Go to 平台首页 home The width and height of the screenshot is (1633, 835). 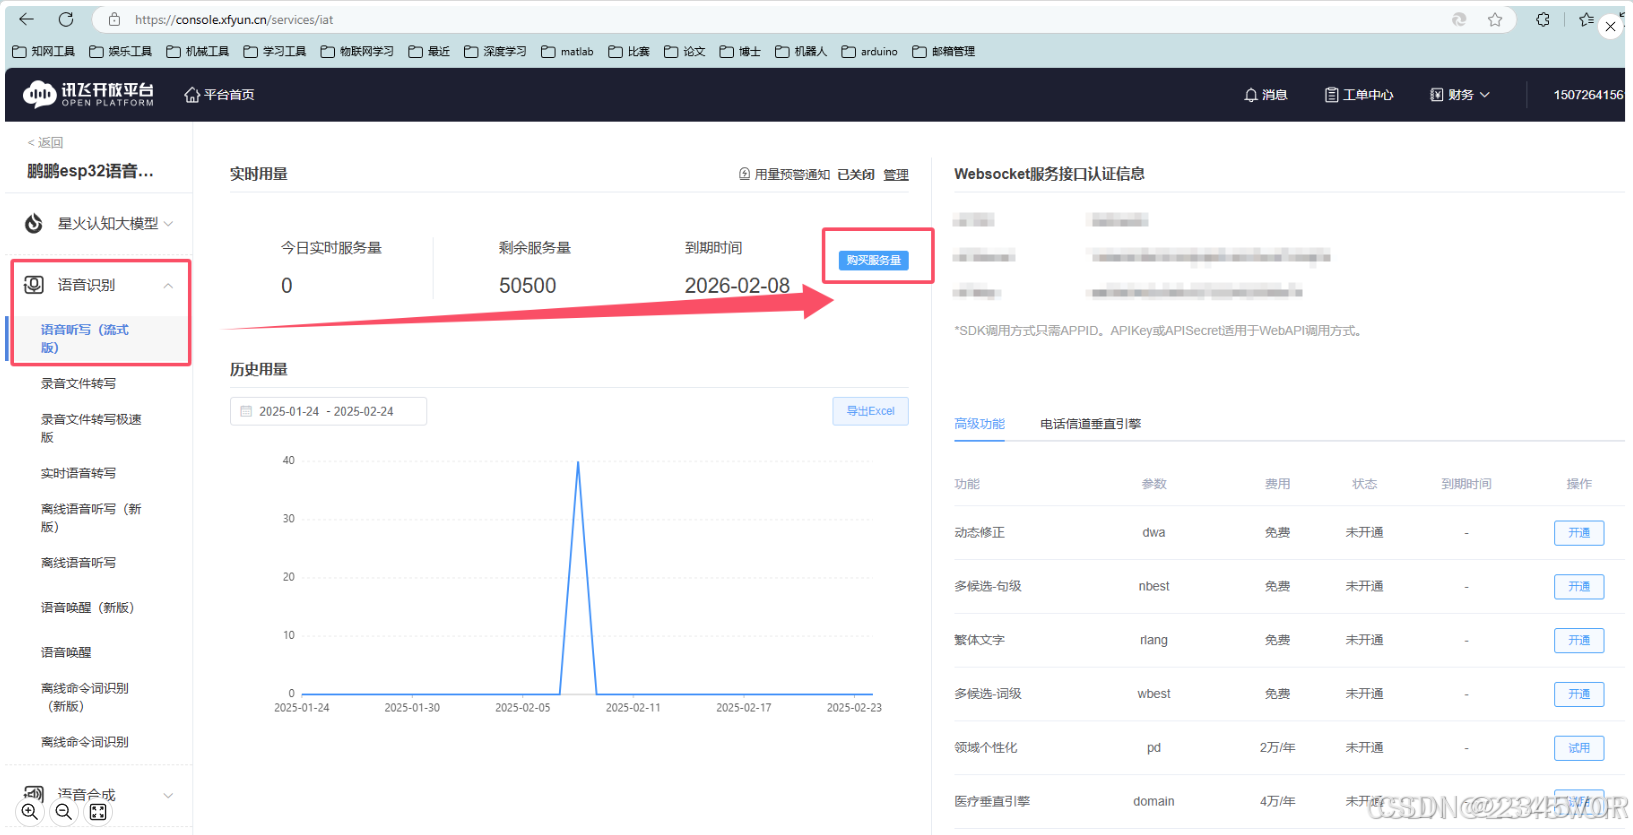click(219, 95)
